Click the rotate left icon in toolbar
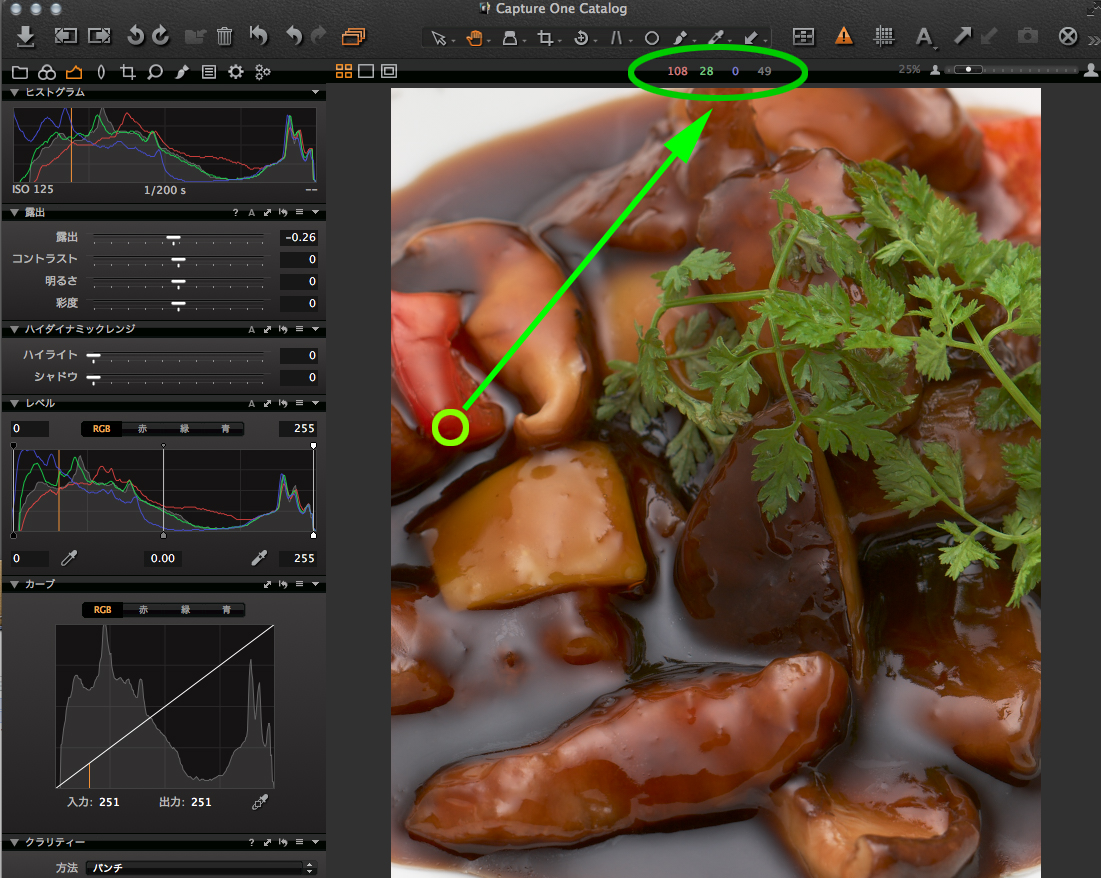The height and width of the screenshot is (878, 1101). tap(136, 37)
